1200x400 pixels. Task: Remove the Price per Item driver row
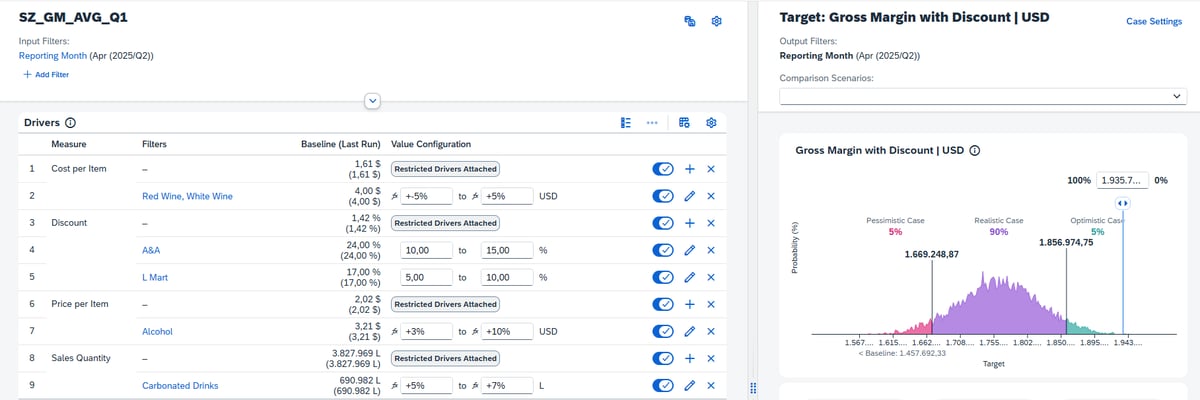point(711,304)
